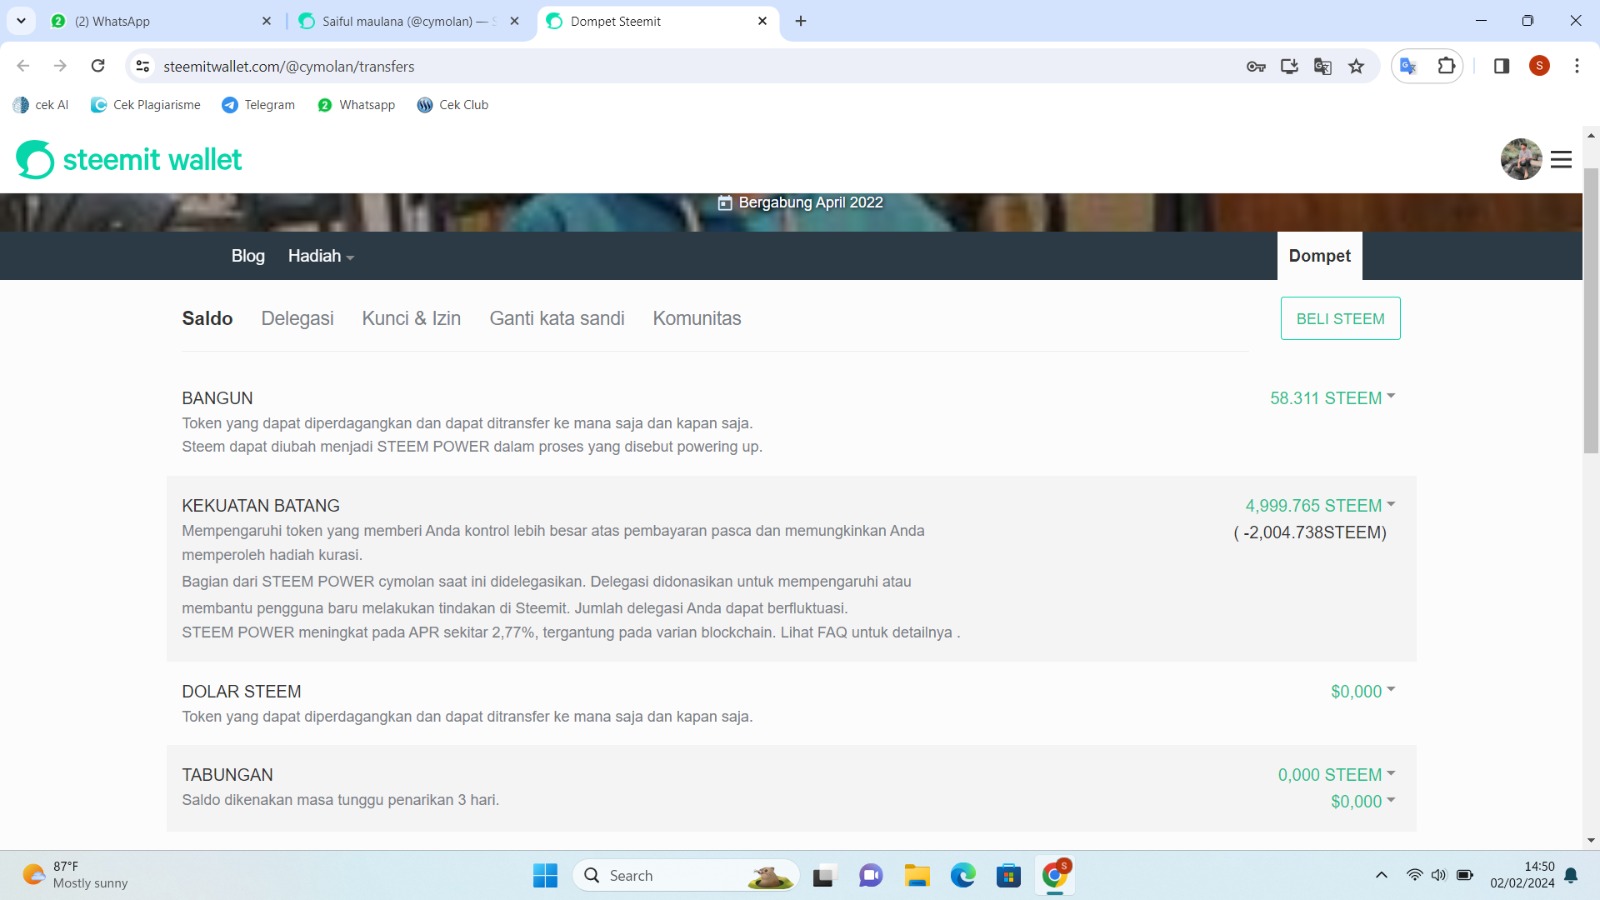Select the Saldo tab
The width and height of the screenshot is (1600, 900).
[x=207, y=318]
